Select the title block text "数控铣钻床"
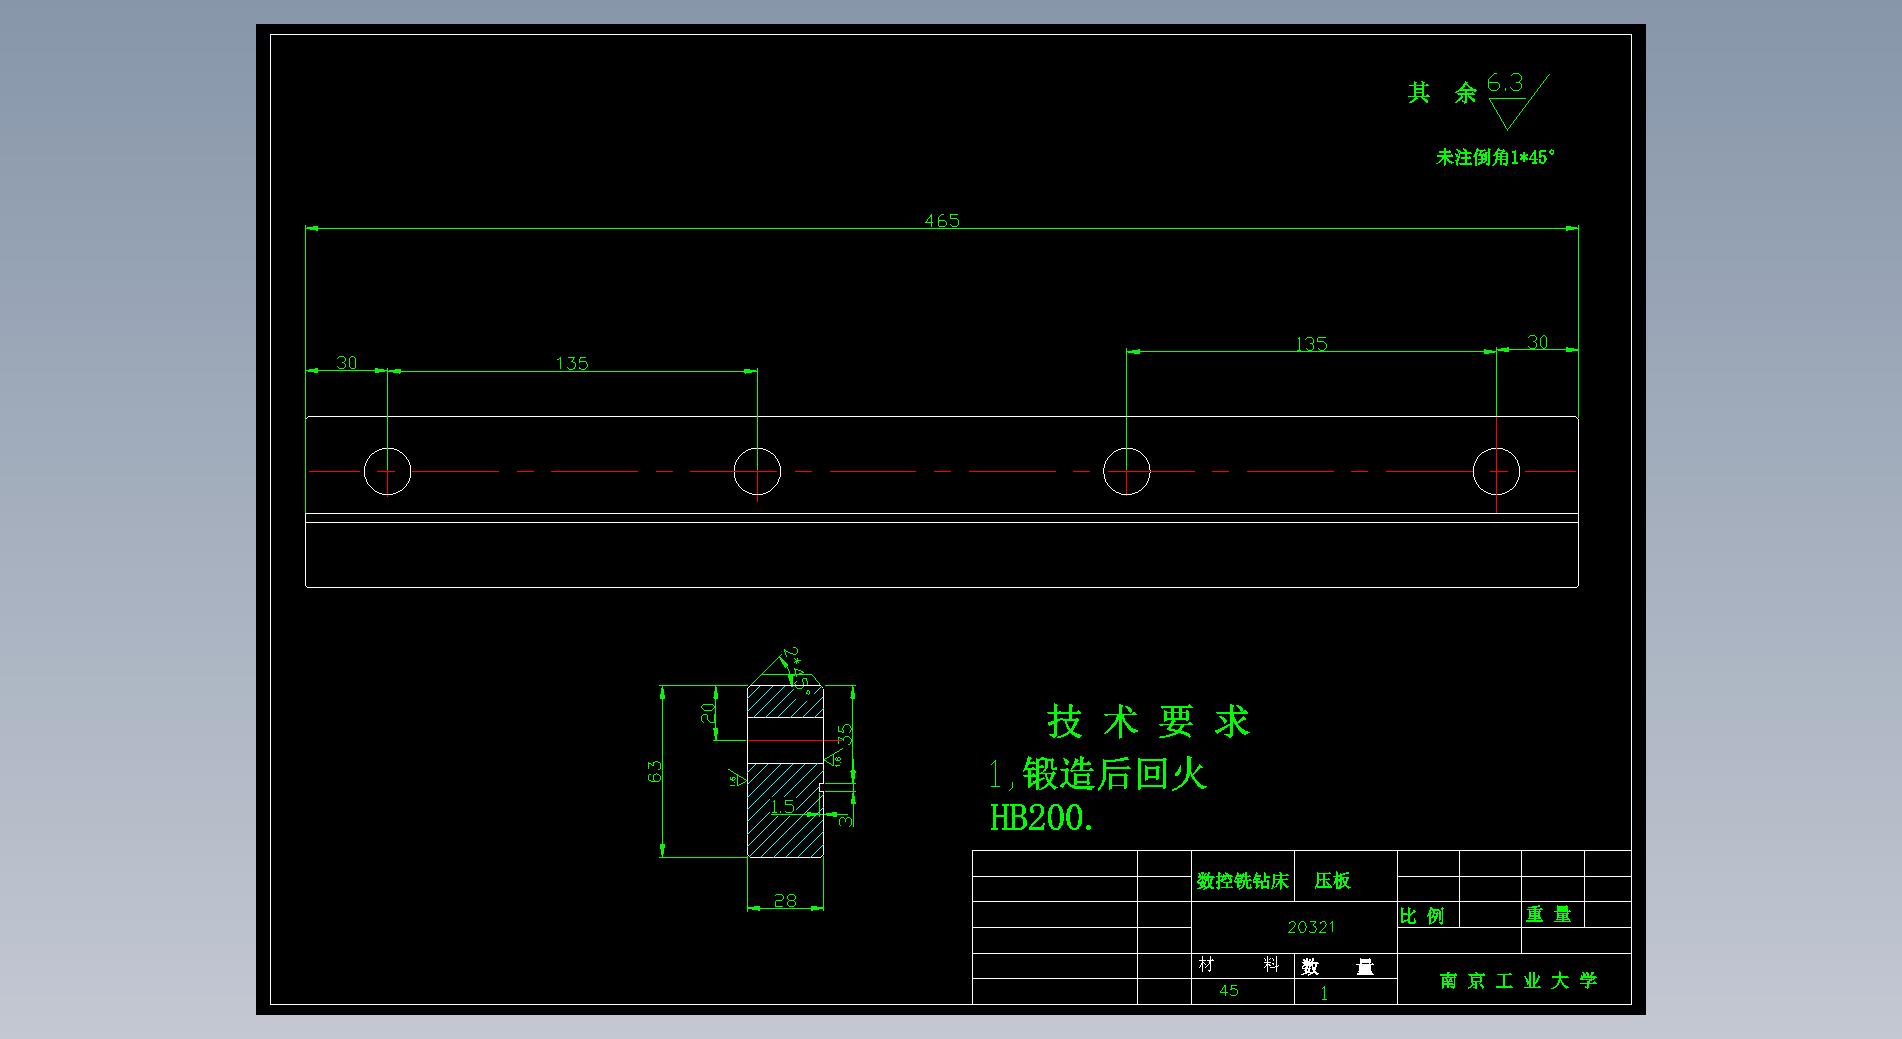The image size is (1902, 1039). pyautogui.click(x=1242, y=881)
